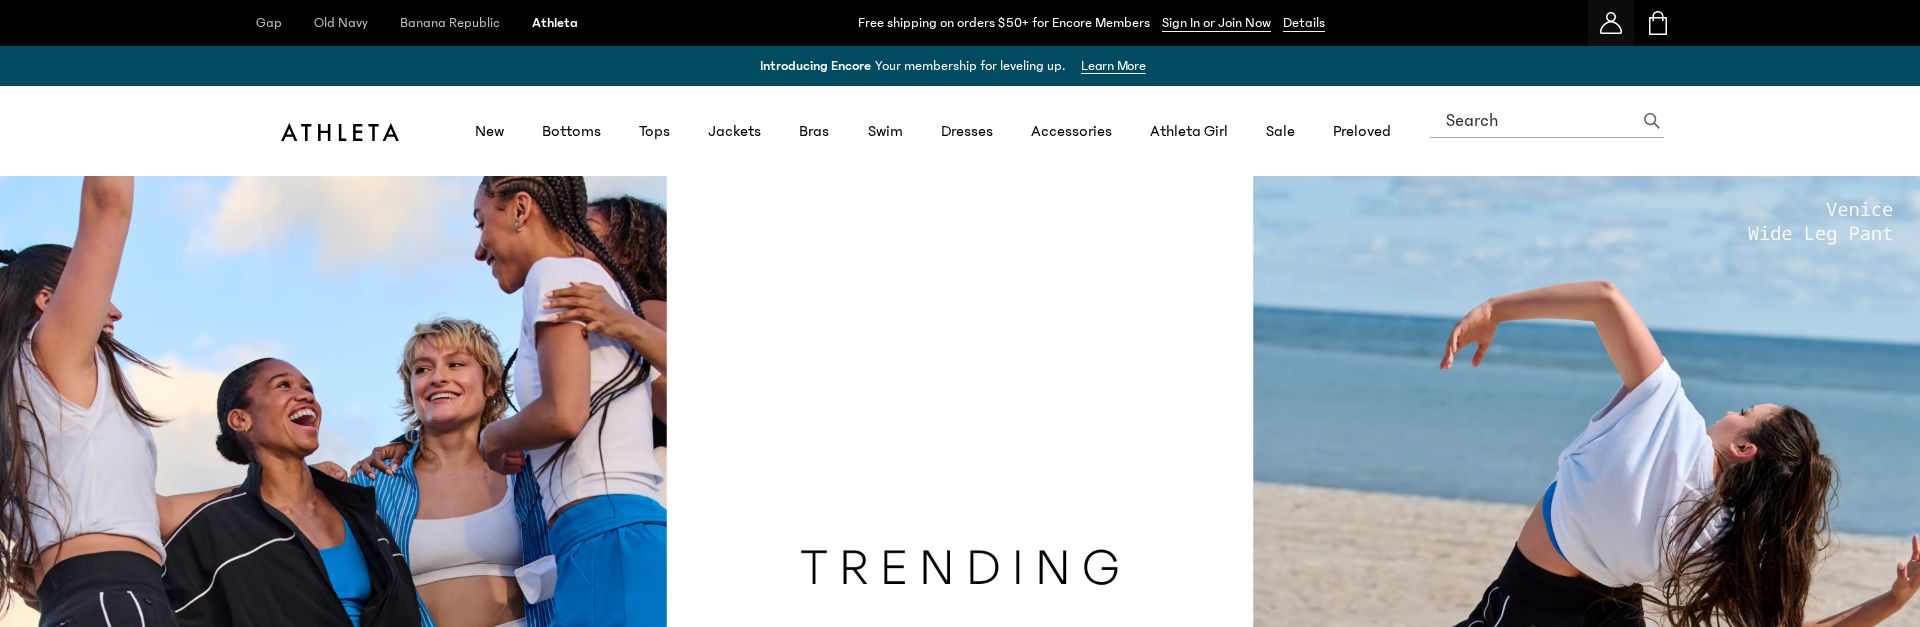
Task: Click the free shipping on orders $50+ text
Action: coord(1003,23)
